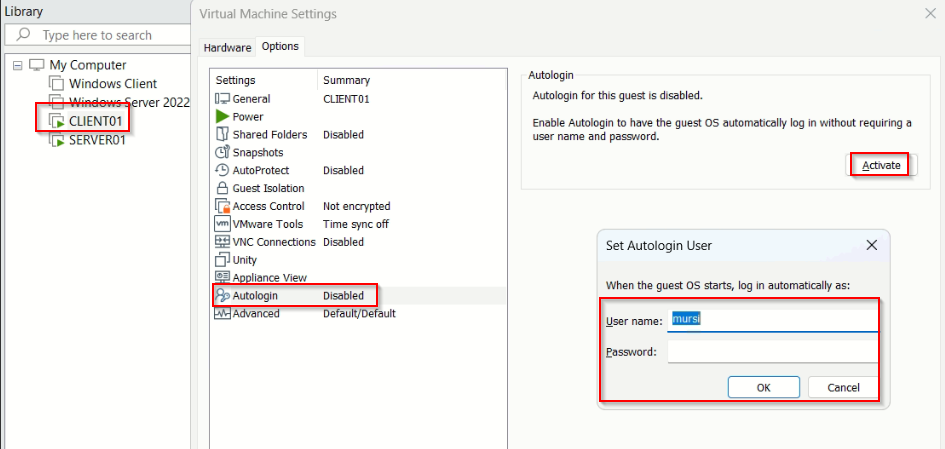Click the green Power play icon
945x449 pixels.
click(222, 116)
